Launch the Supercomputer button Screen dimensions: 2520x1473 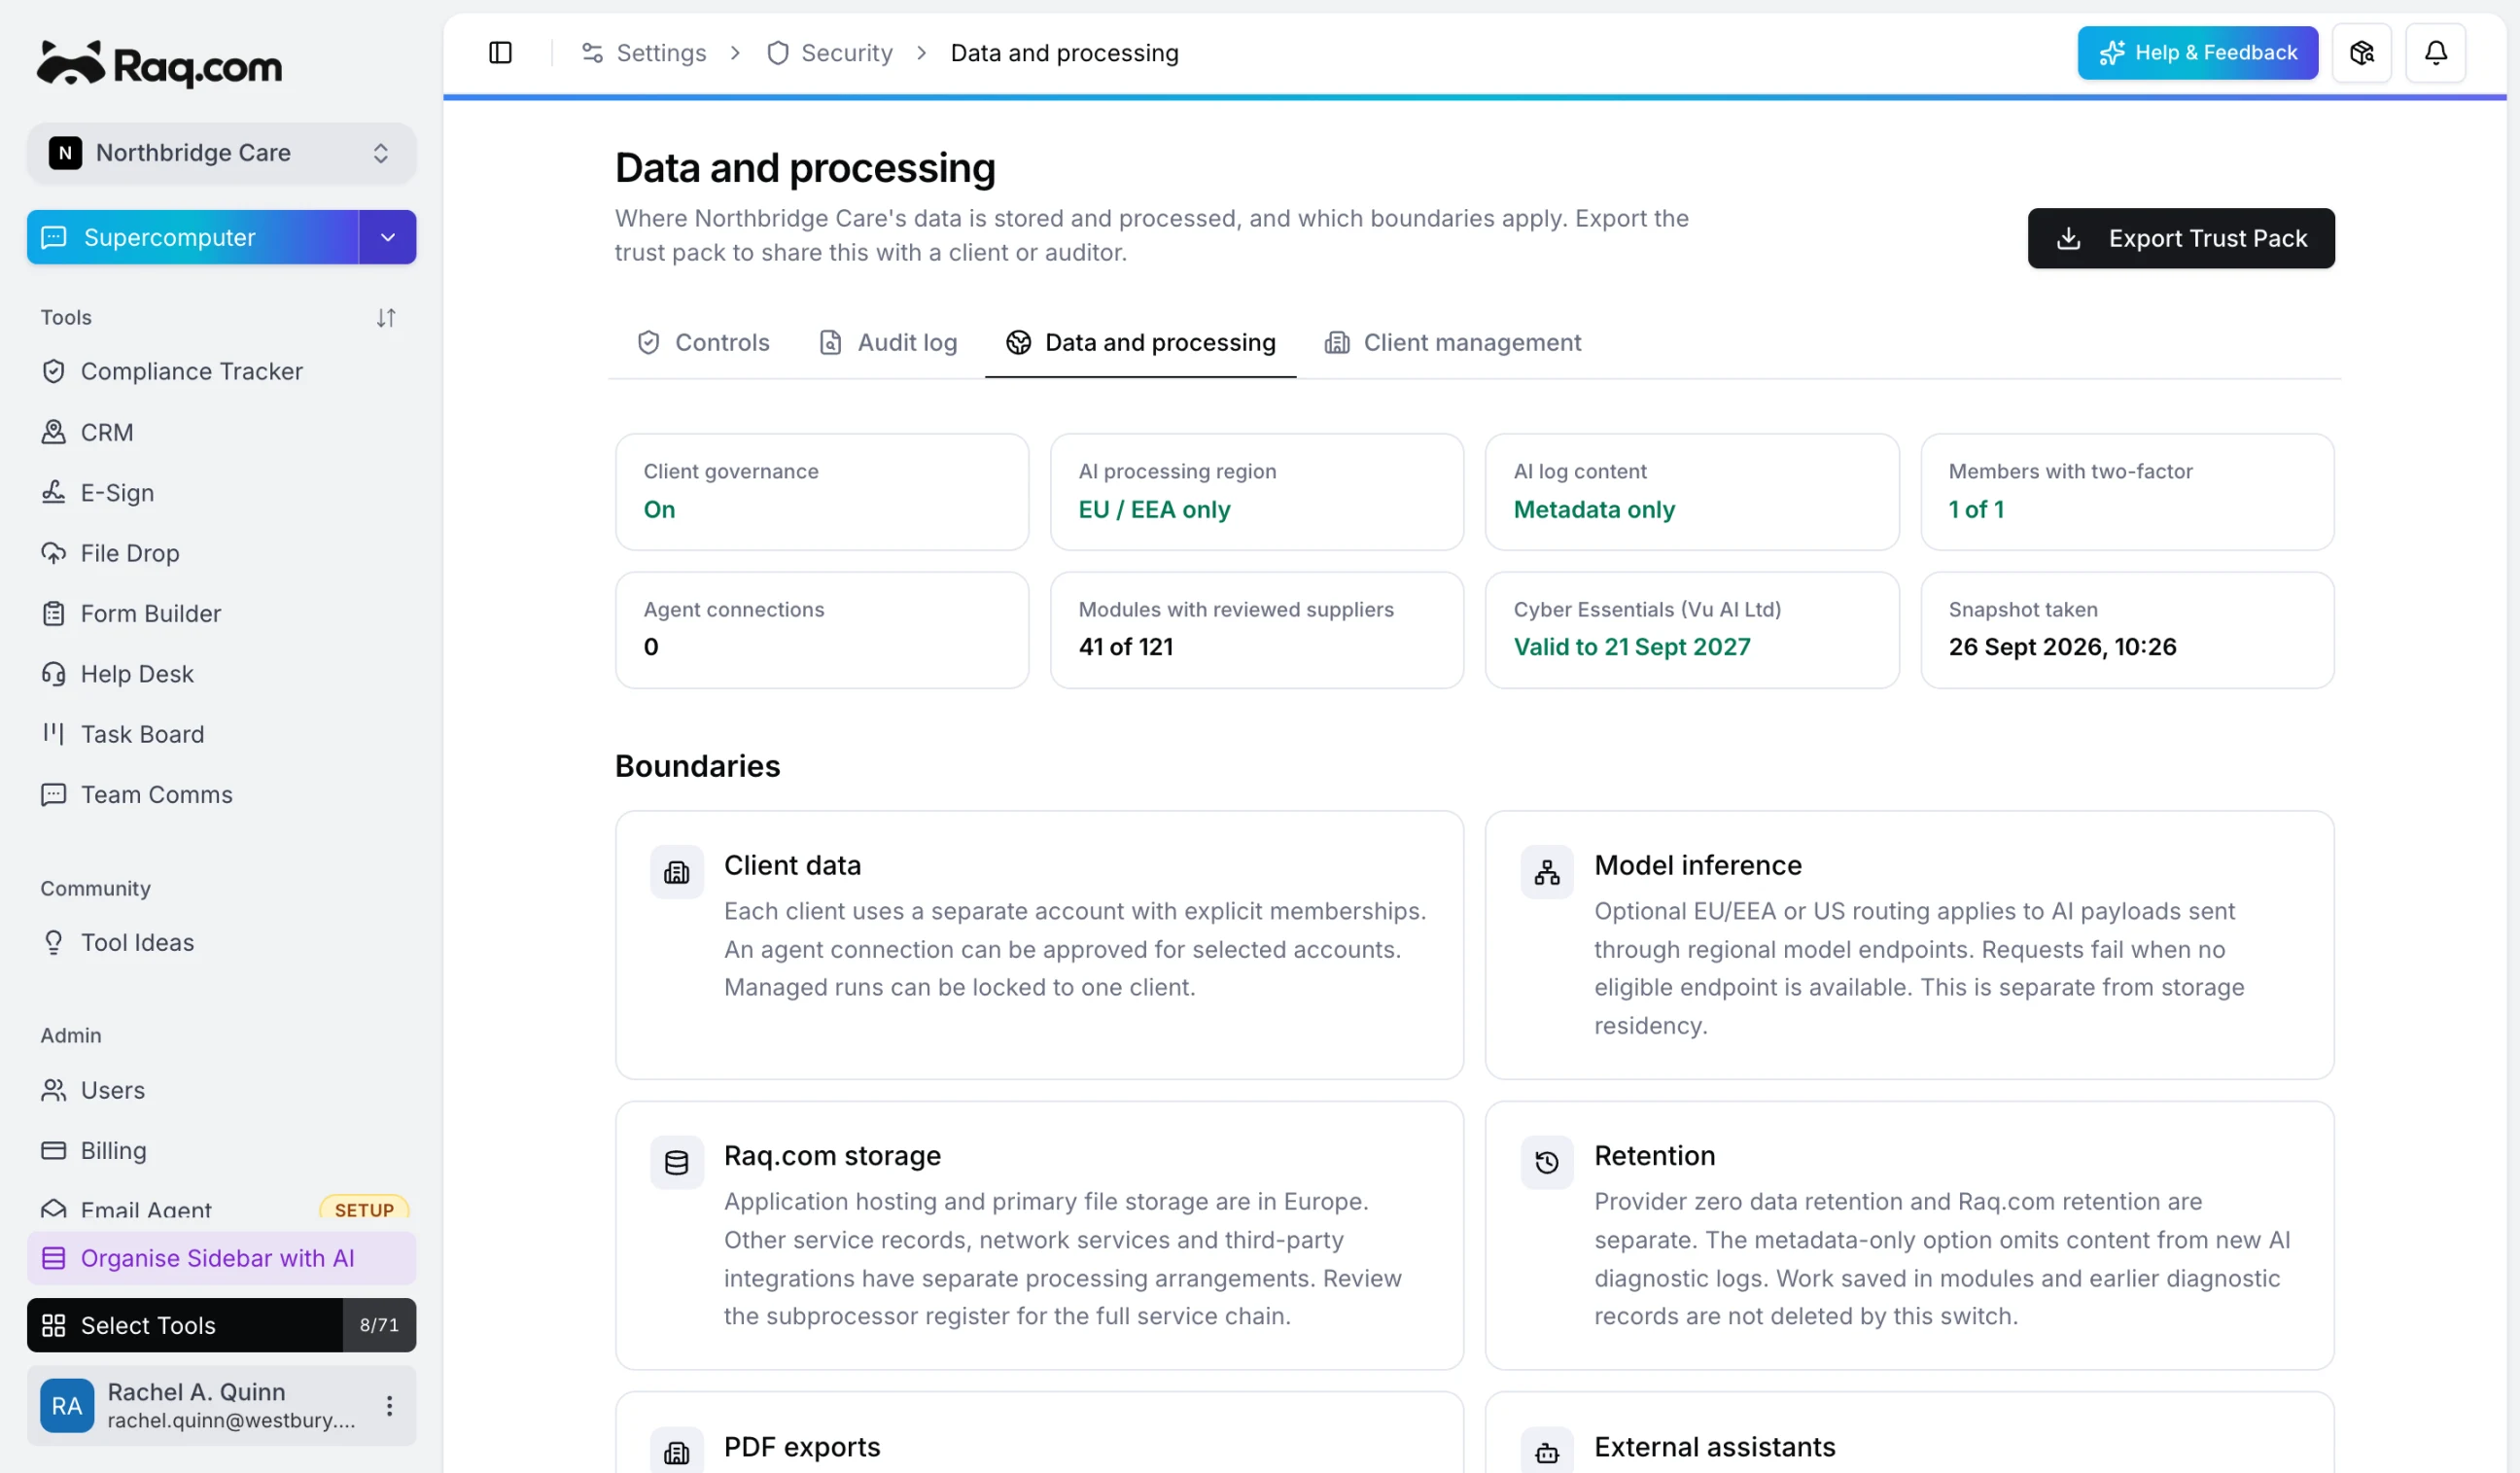192,237
